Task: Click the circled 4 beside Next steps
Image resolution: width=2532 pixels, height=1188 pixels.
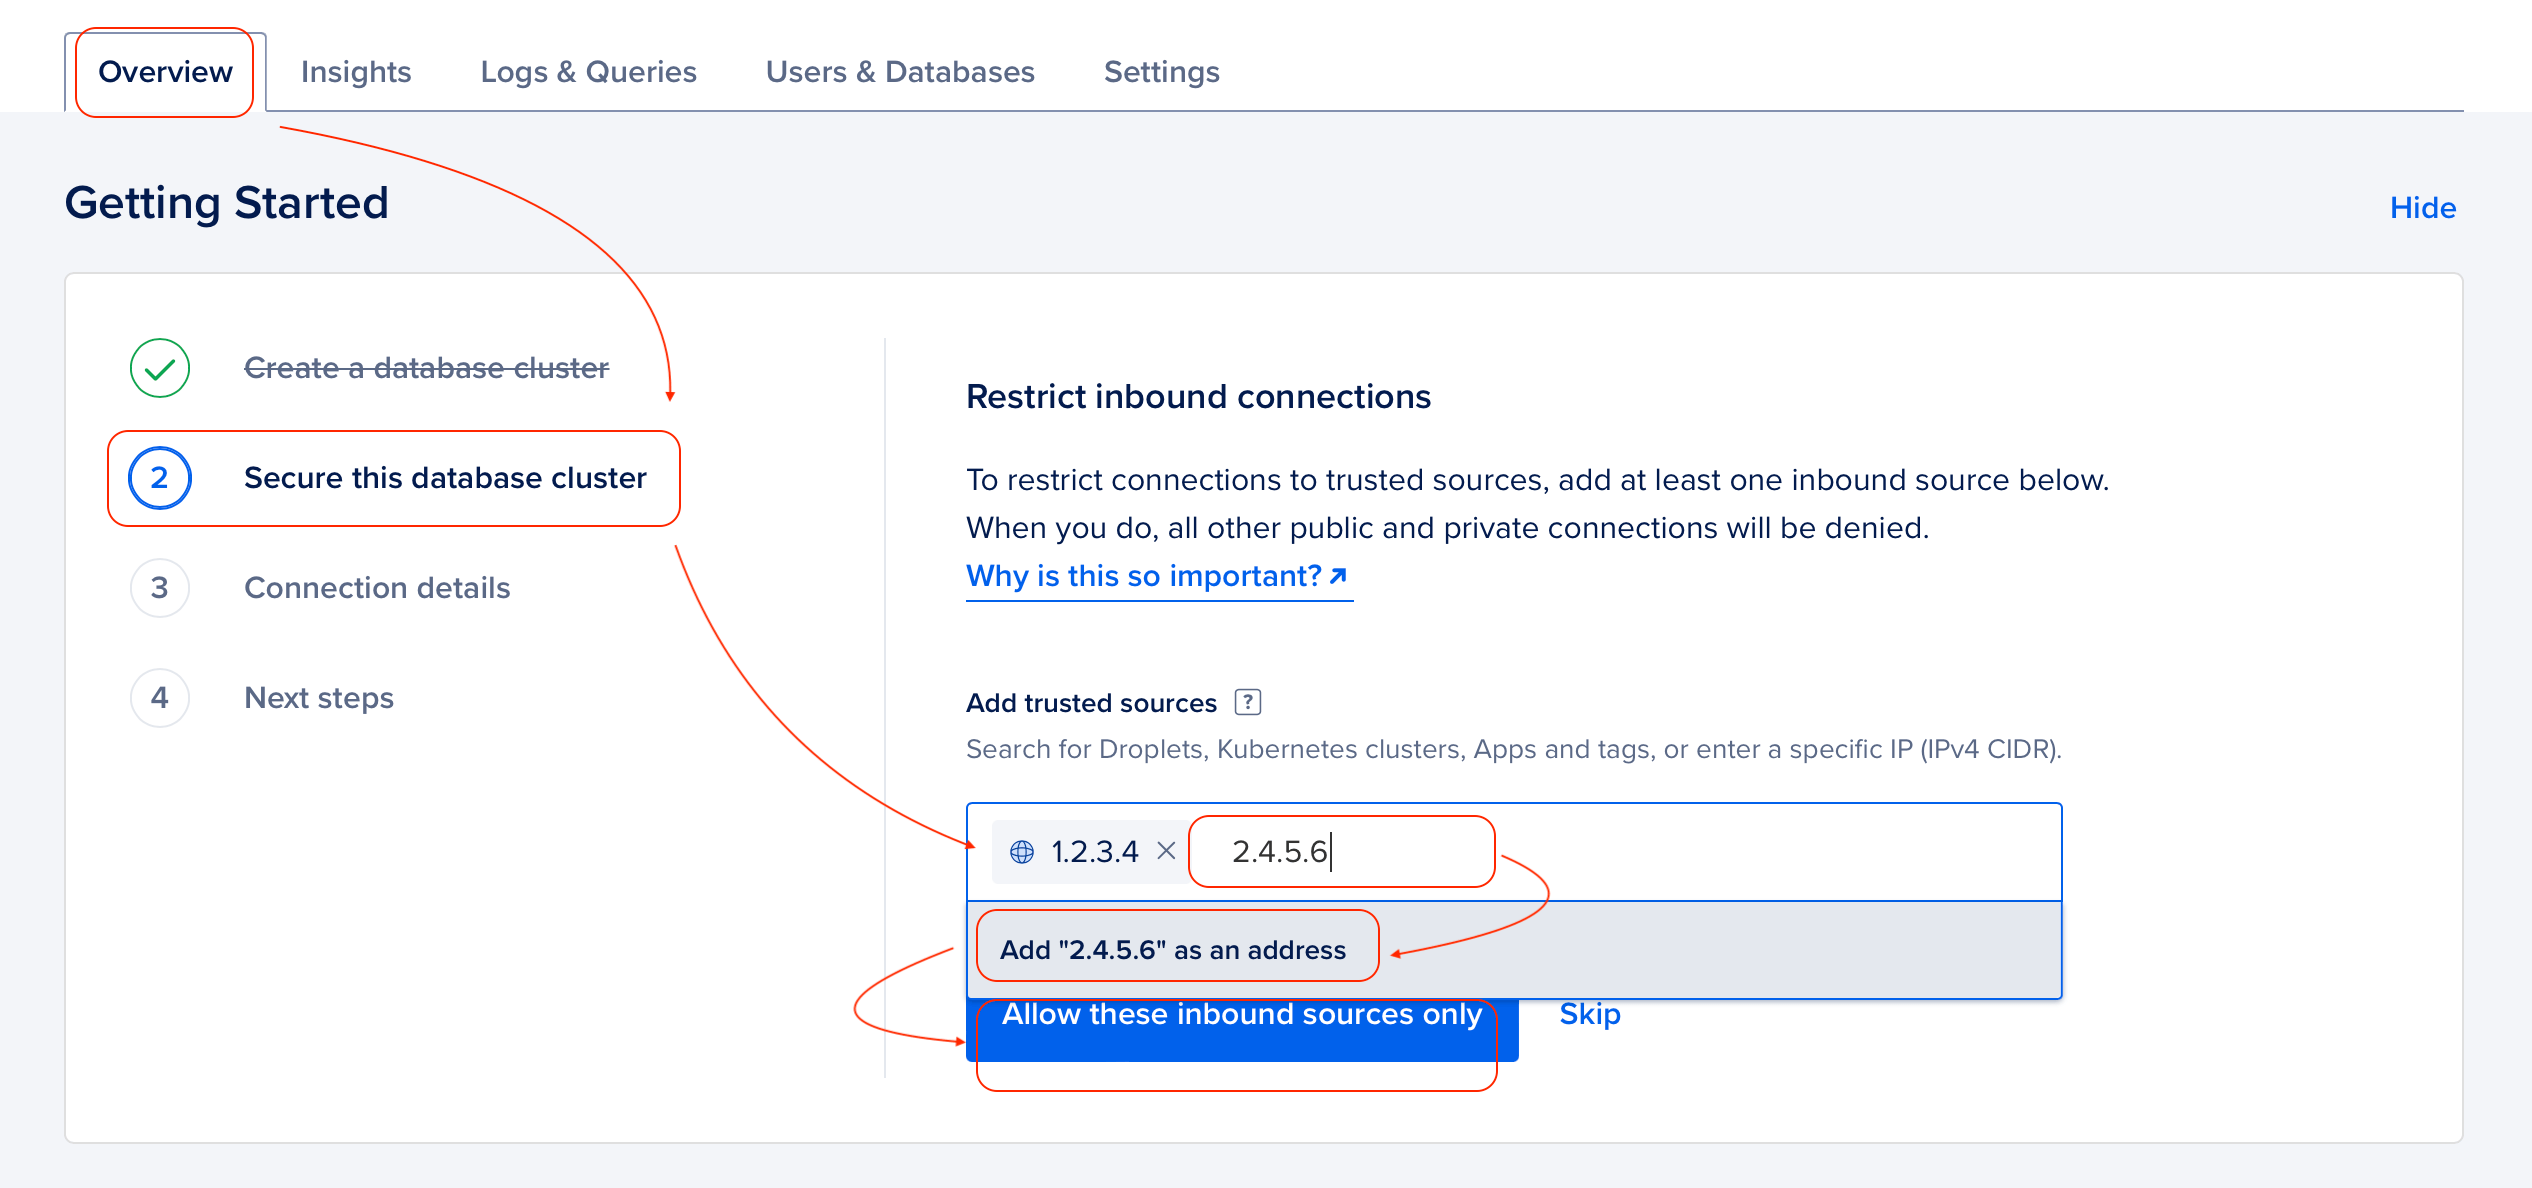Action: tap(159, 697)
